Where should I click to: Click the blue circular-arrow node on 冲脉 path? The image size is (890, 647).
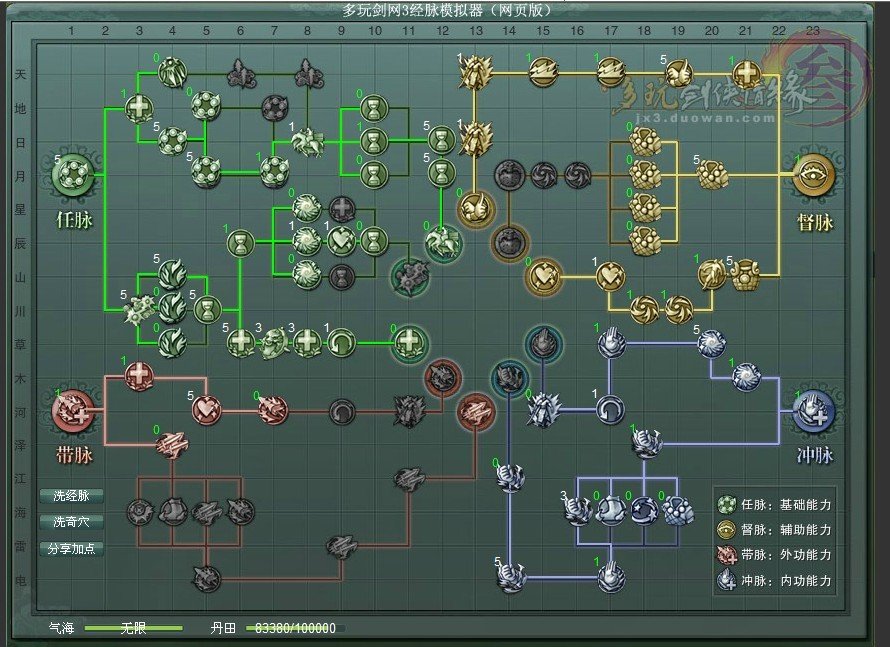tap(610, 409)
